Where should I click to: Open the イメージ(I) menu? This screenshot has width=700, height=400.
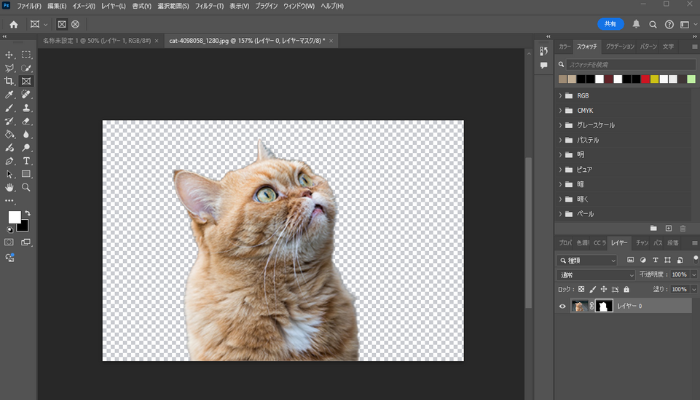coord(84,6)
